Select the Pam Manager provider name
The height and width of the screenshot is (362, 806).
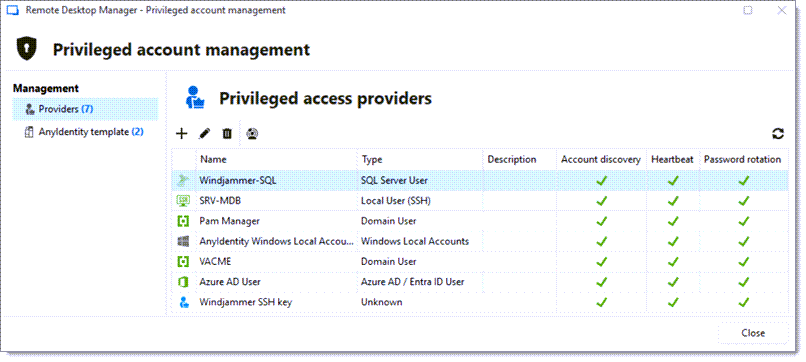click(x=229, y=221)
